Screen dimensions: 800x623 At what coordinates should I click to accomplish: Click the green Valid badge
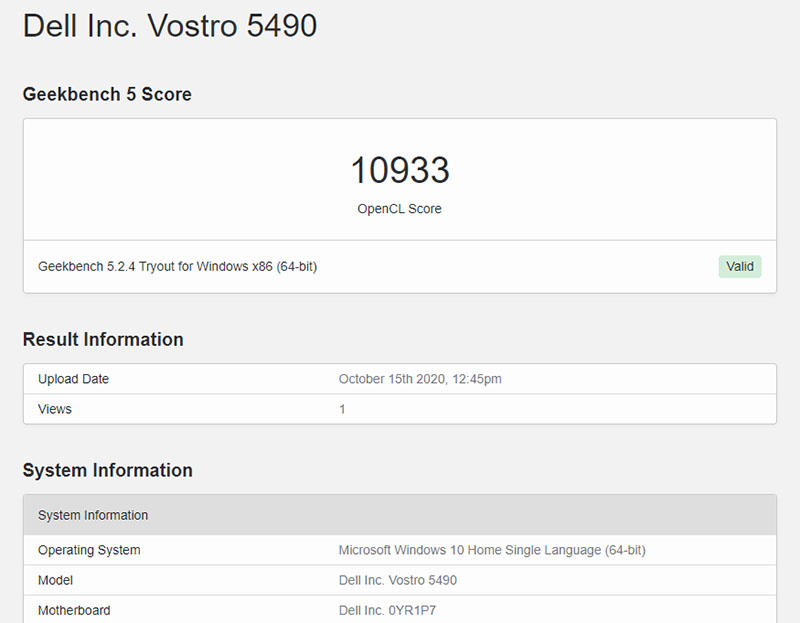(740, 266)
